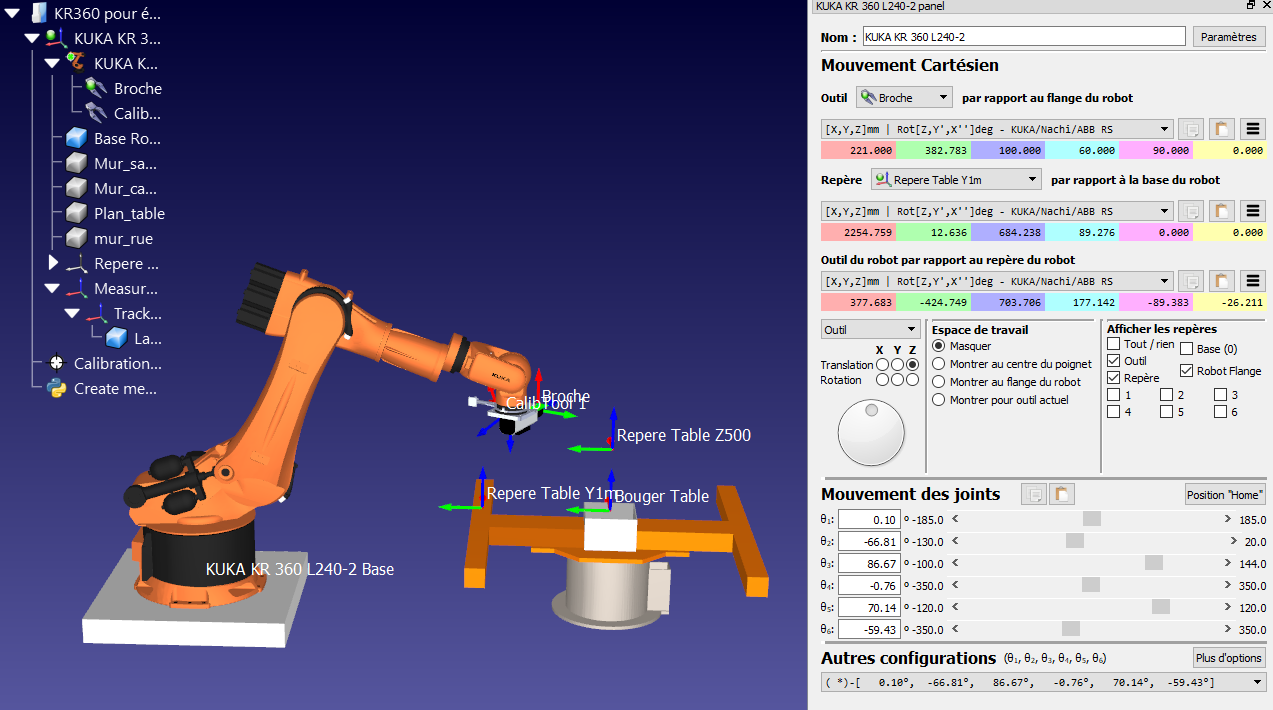Open hamburger menu for Repère pose row
The height and width of the screenshot is (710, 1273).
click(1252, 212)
